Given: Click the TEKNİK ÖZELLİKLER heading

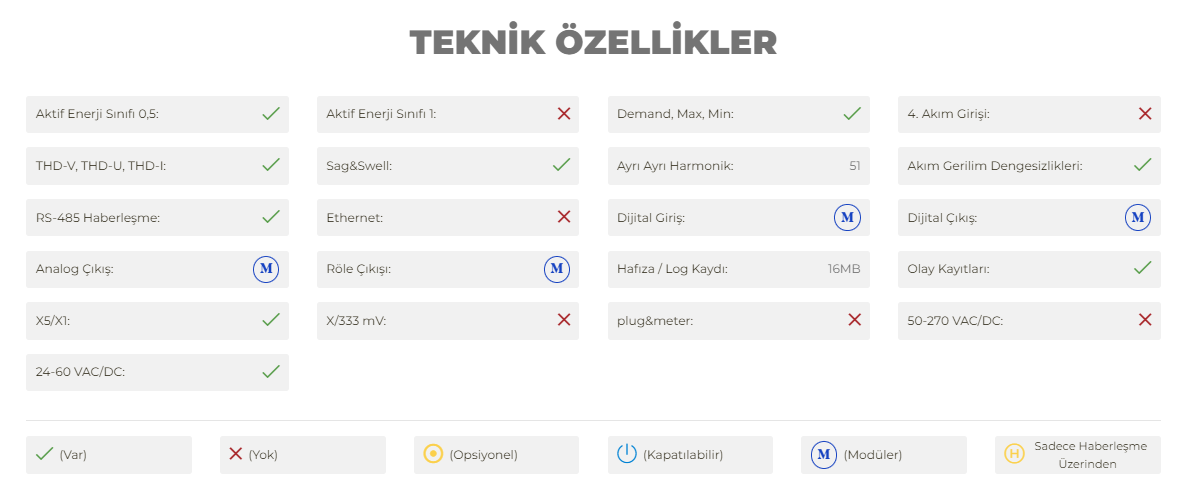Looking at the screenshot, I should click(x=593, y=43).
